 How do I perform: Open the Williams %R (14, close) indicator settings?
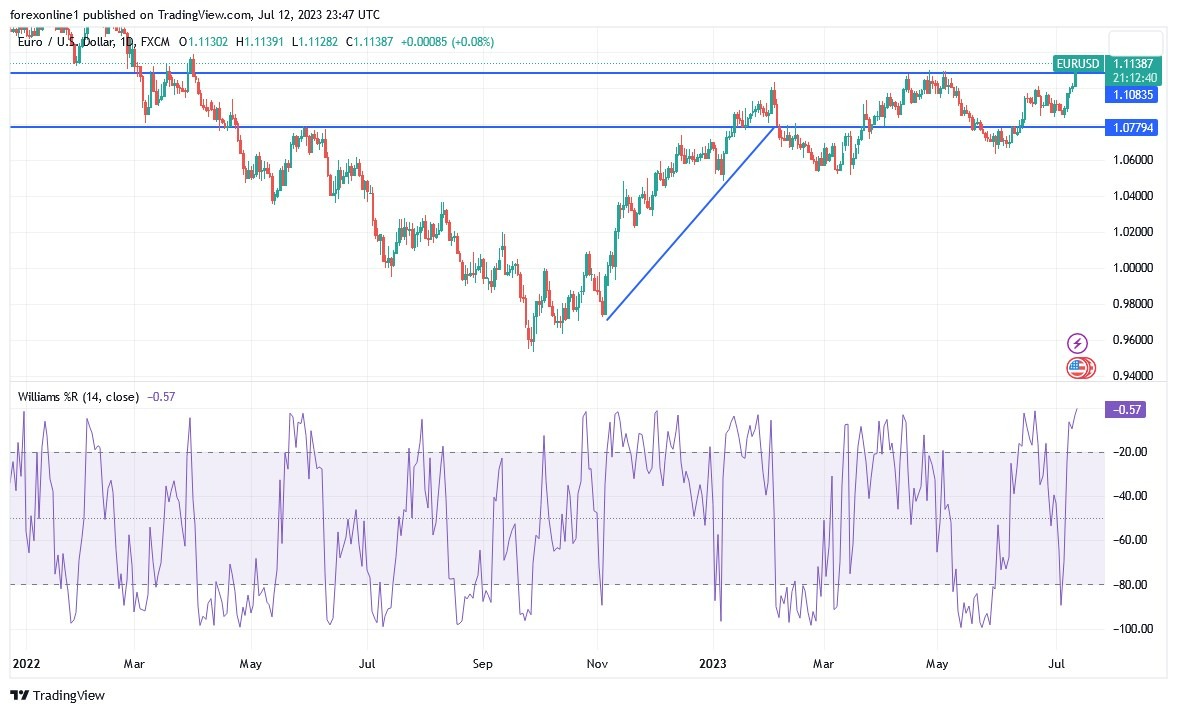(78, 397)
